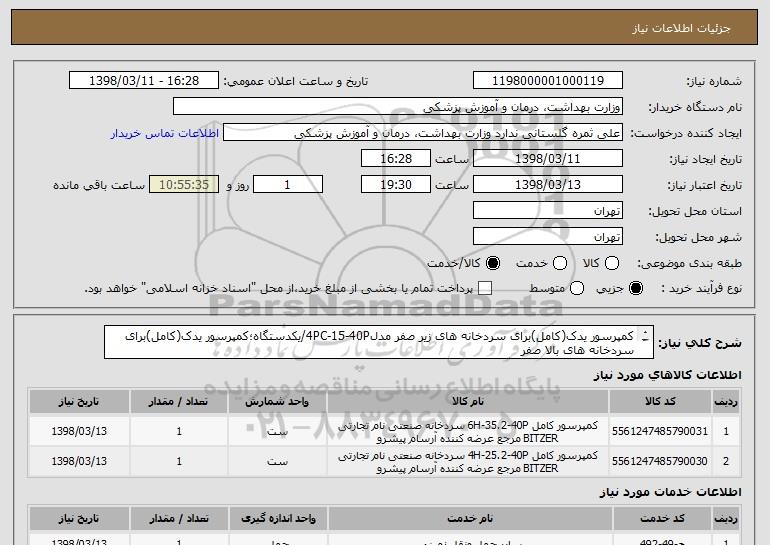Click delivery province field تهران
Image resolution: width=770 pixels, height=545 pixels.
(x=548, y=211)
